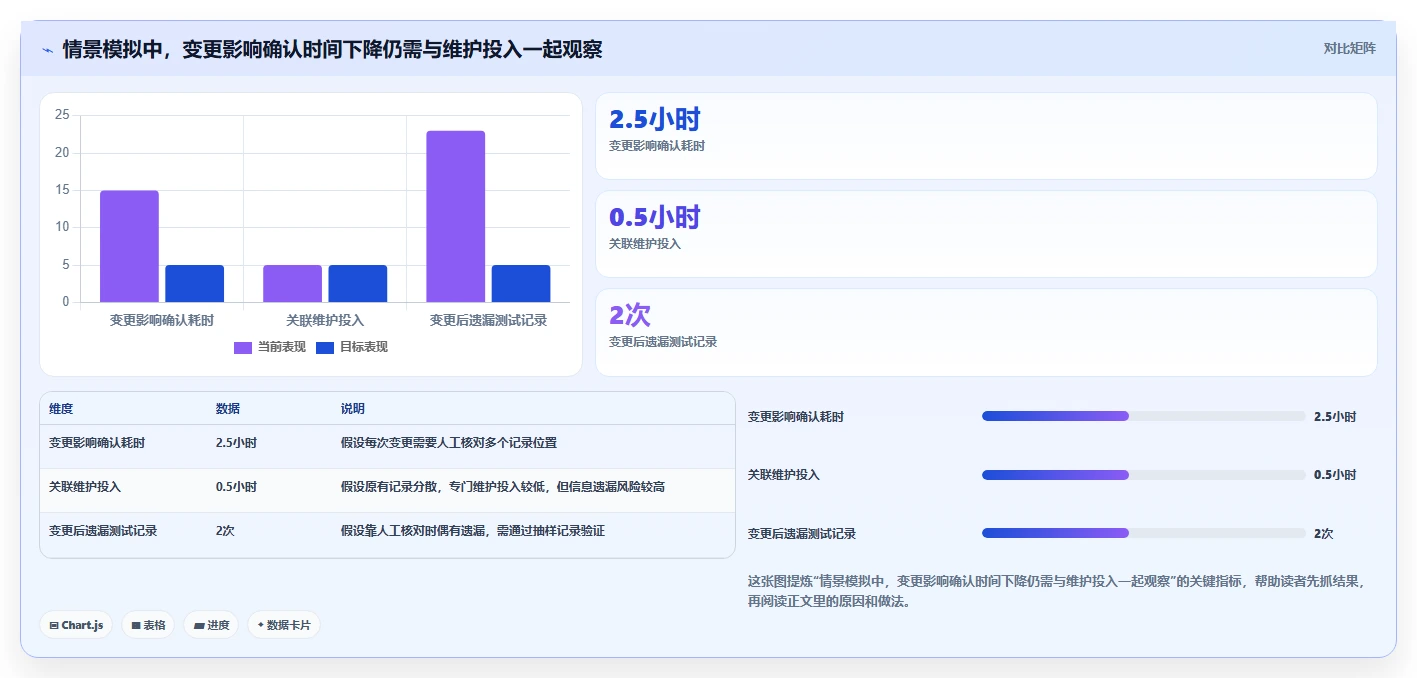Click the 变更后遗漏测试记录 progress bar
1417x678 pixels.
coord(1144,533)
